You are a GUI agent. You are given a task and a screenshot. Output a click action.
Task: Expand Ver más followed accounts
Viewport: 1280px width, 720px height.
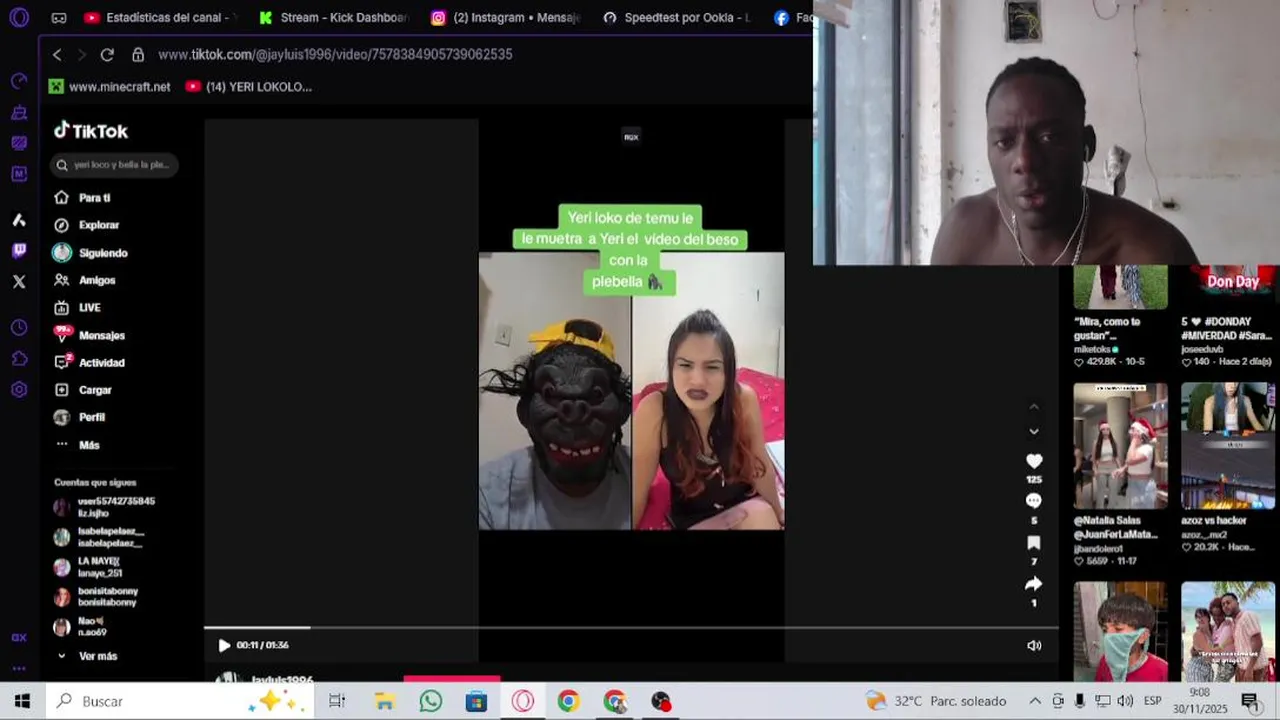tap(87, 656)
